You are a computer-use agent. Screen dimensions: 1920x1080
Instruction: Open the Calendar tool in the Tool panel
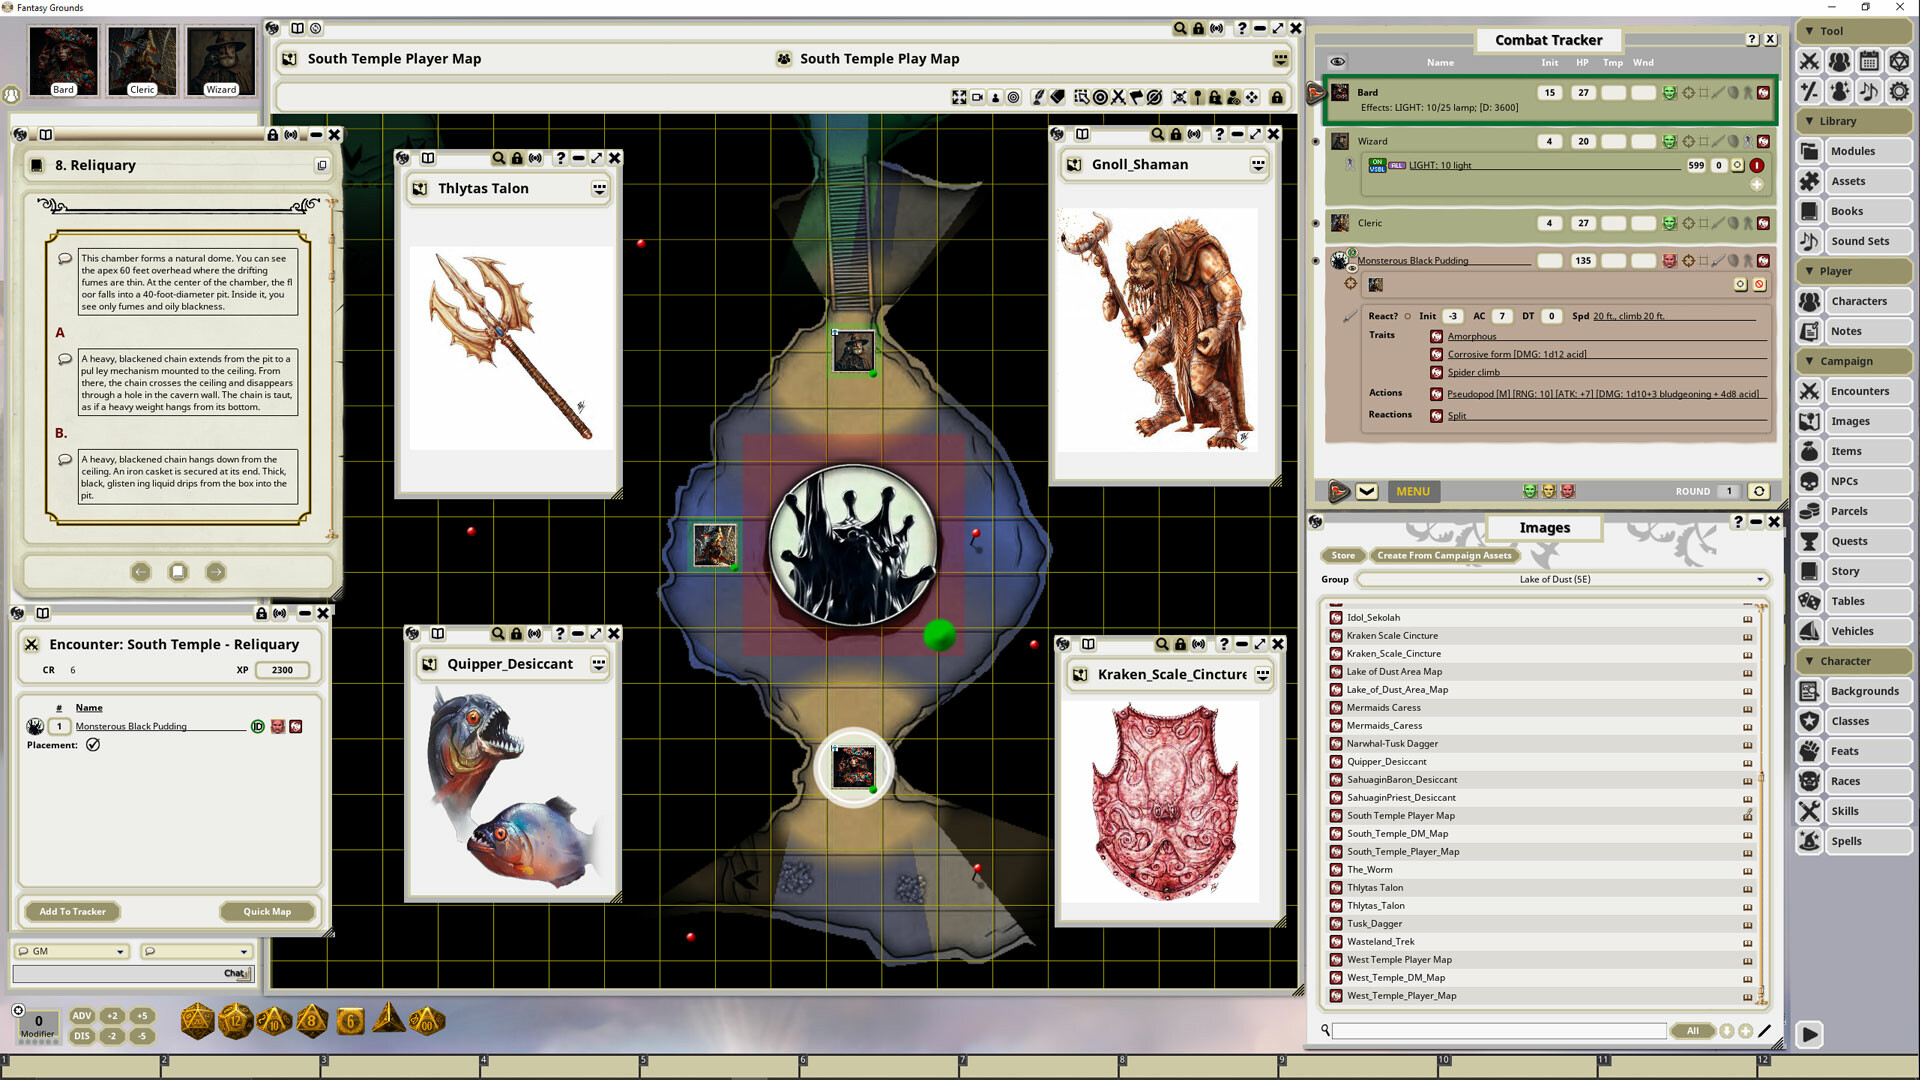tap(1868, 61)
